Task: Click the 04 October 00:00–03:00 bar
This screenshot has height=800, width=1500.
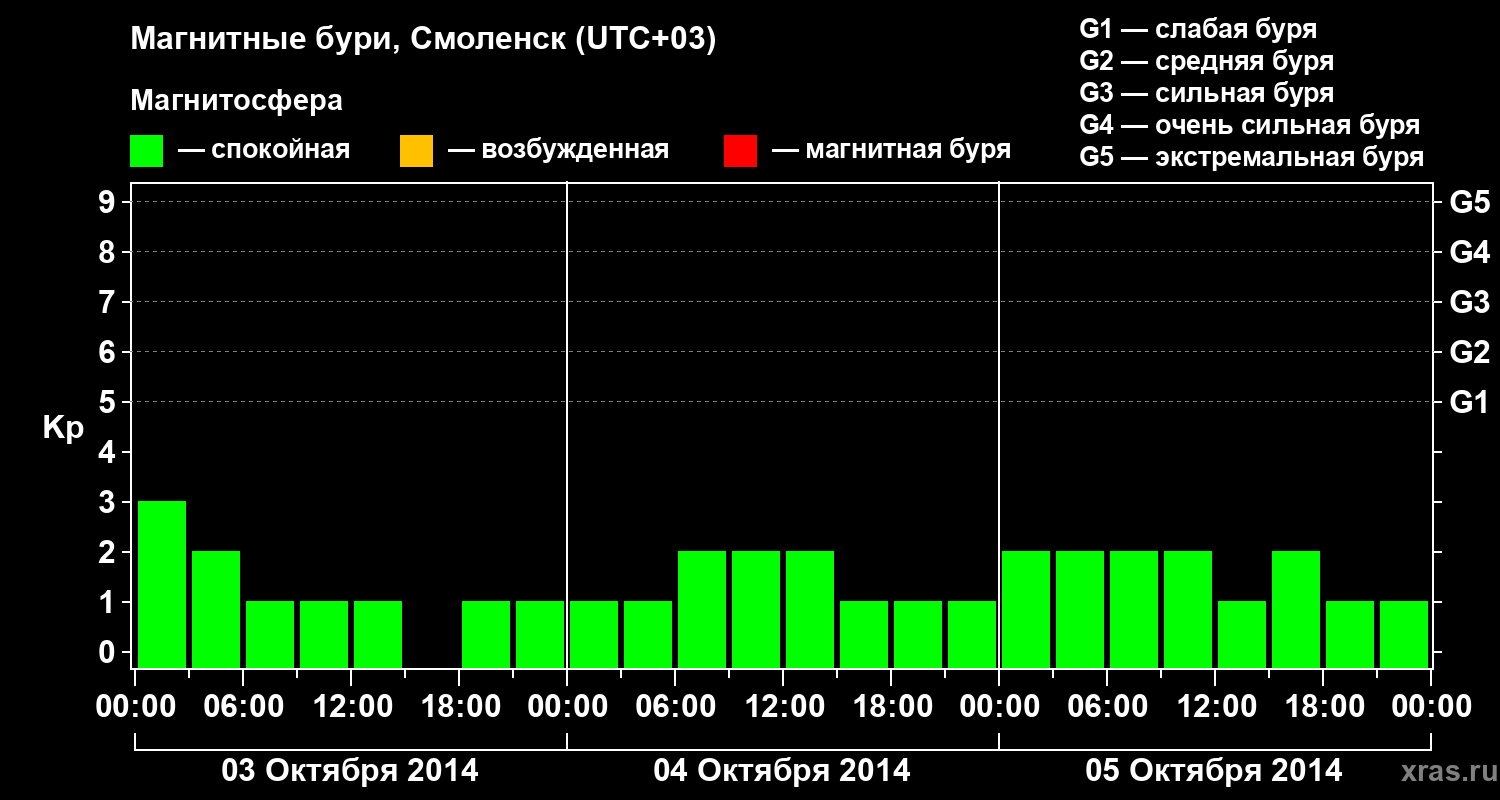Action: click(x=594, y=634)
